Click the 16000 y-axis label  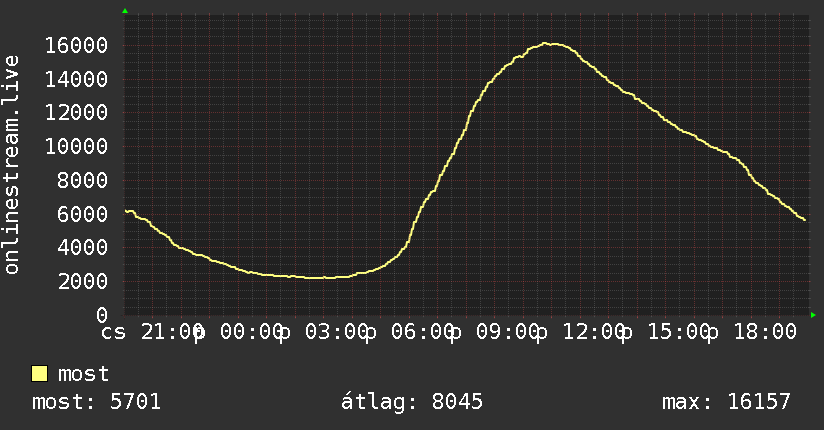pos(76,45)
